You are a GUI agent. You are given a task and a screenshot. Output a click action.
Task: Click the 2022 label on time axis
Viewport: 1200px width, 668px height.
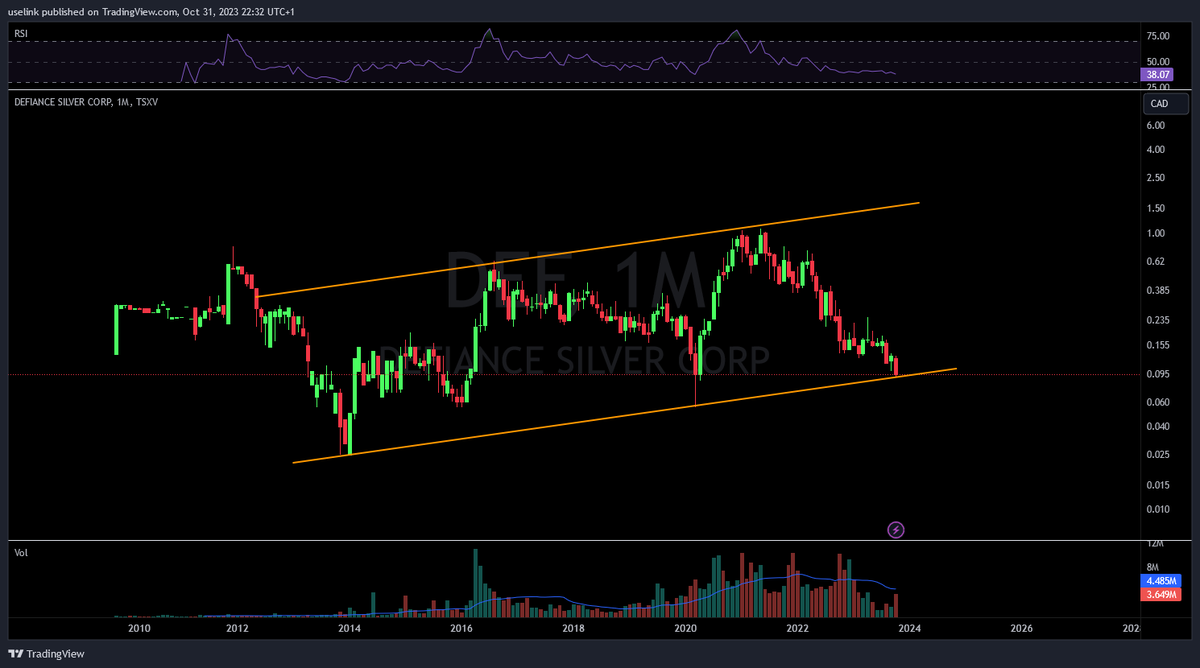click(x=797, y=629)
